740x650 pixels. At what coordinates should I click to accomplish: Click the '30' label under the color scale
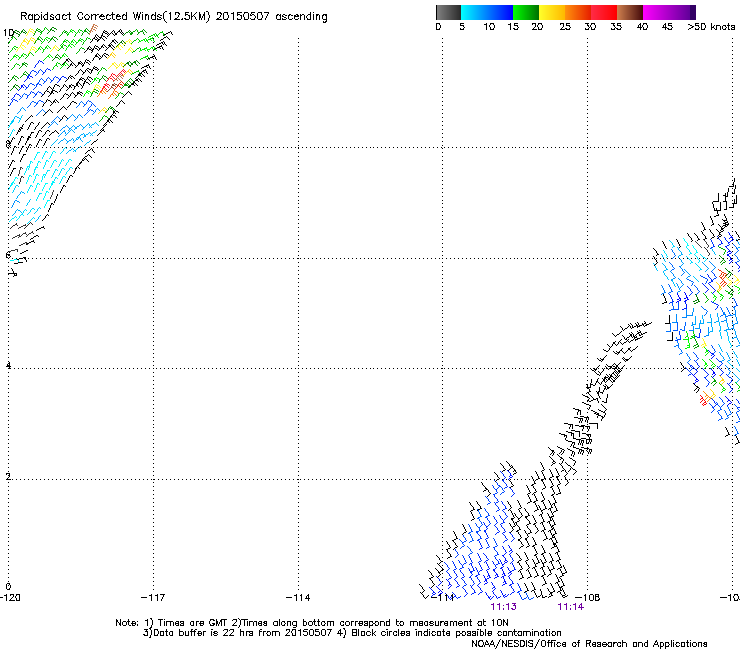tap(590, 27)
